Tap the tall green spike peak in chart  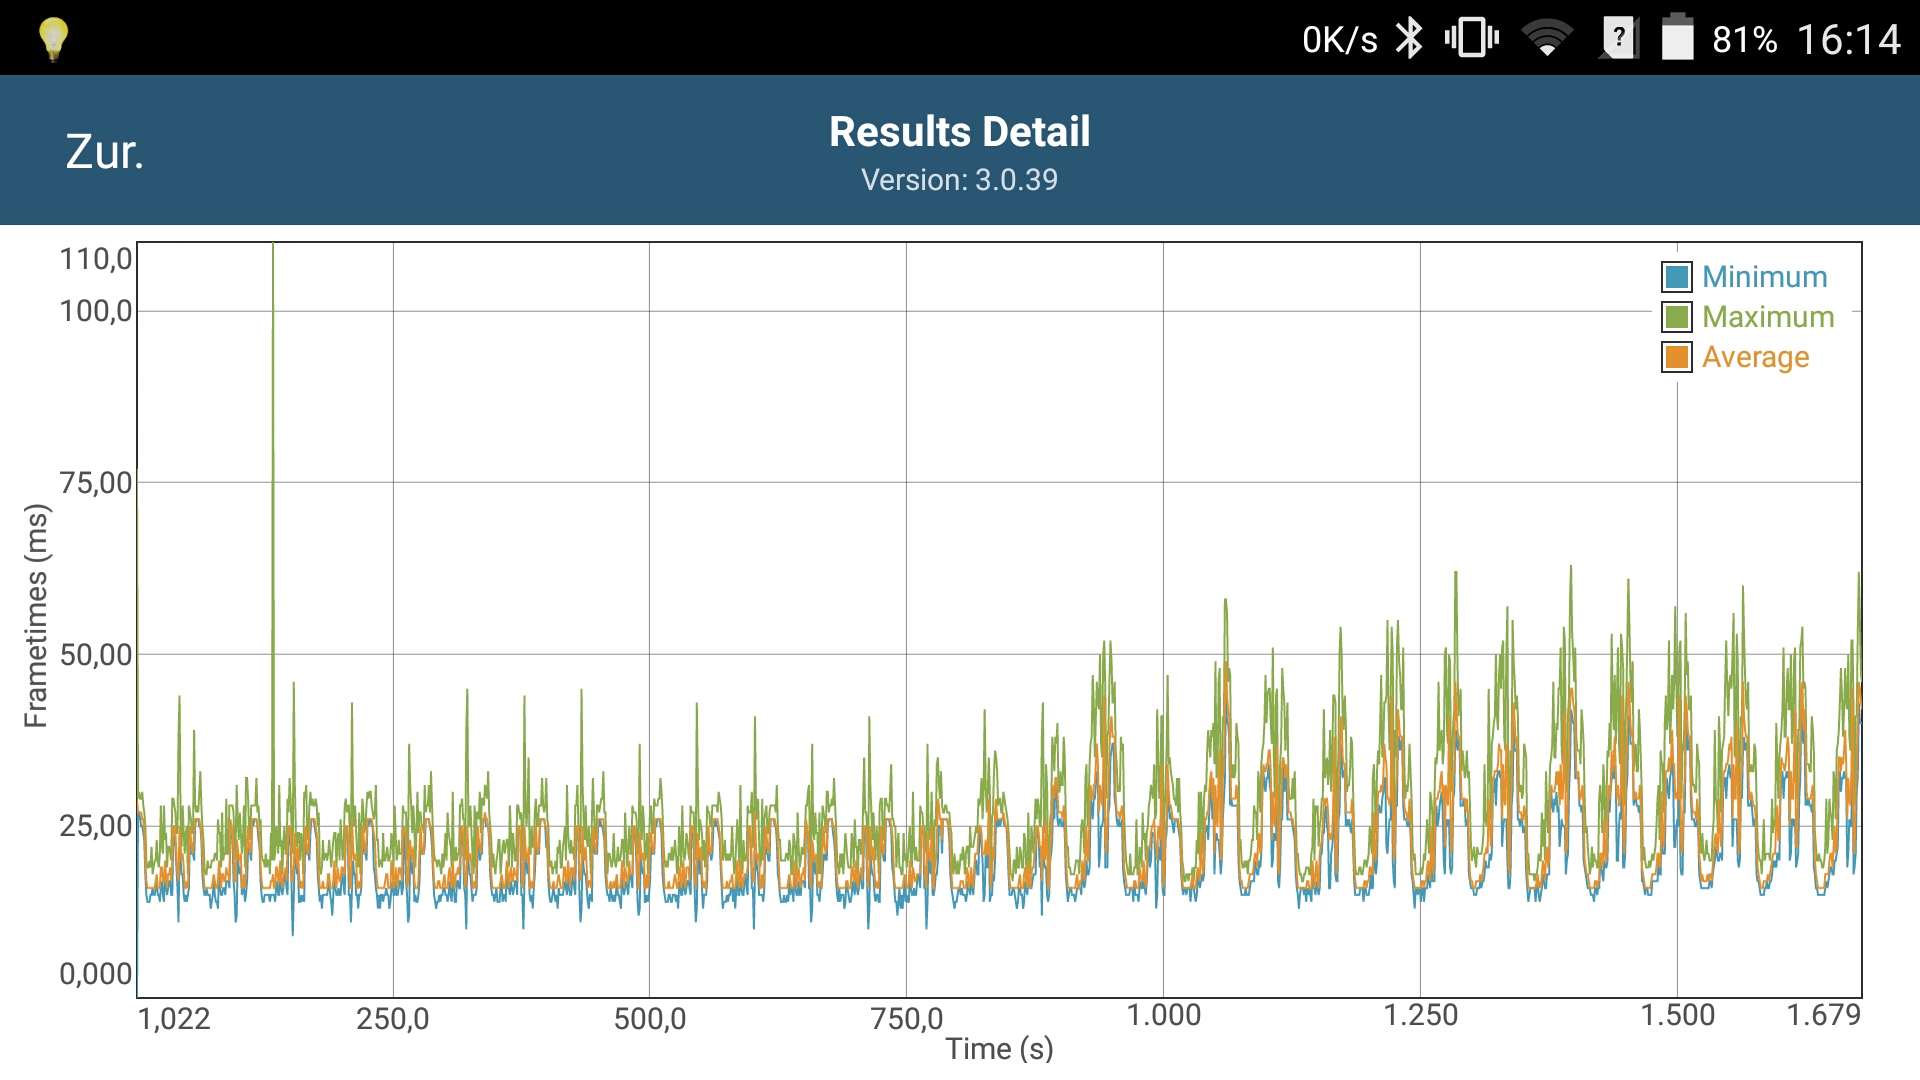point(273,250)
